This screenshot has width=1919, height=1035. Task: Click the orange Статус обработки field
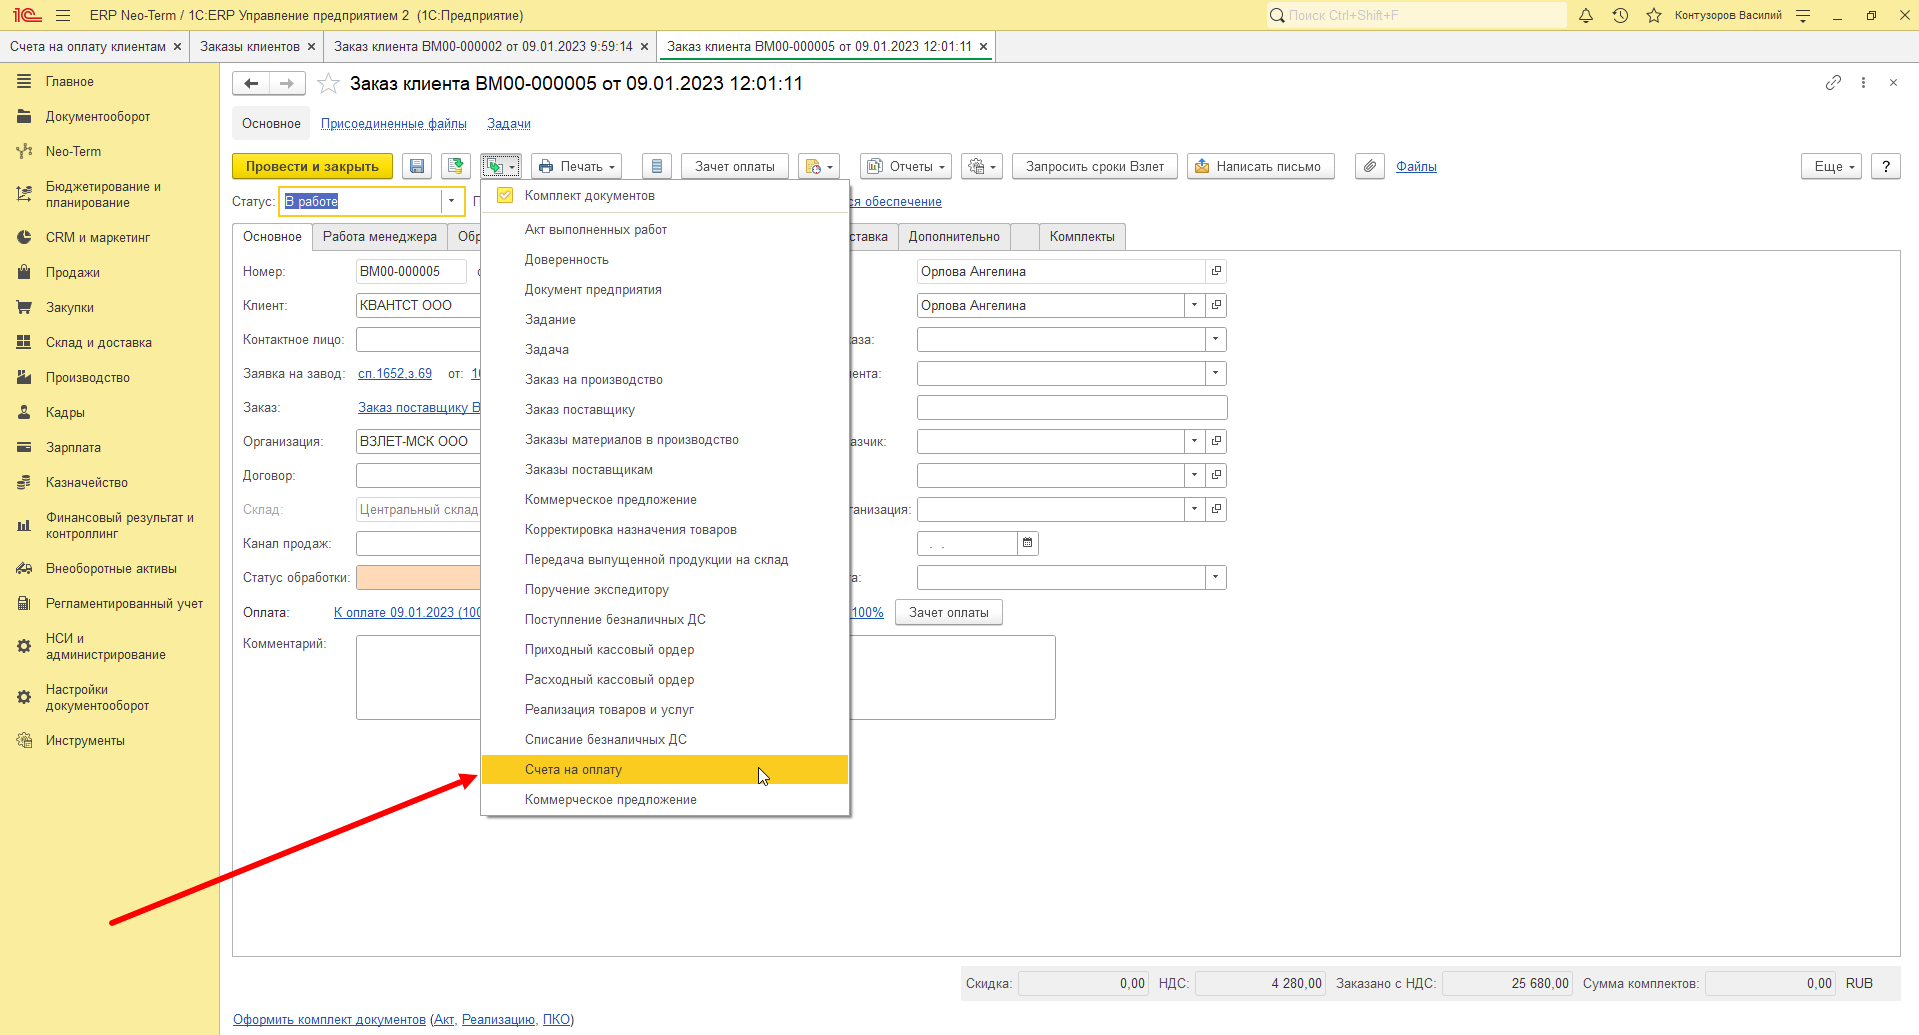pyautogui.click(x=419, y=577)
